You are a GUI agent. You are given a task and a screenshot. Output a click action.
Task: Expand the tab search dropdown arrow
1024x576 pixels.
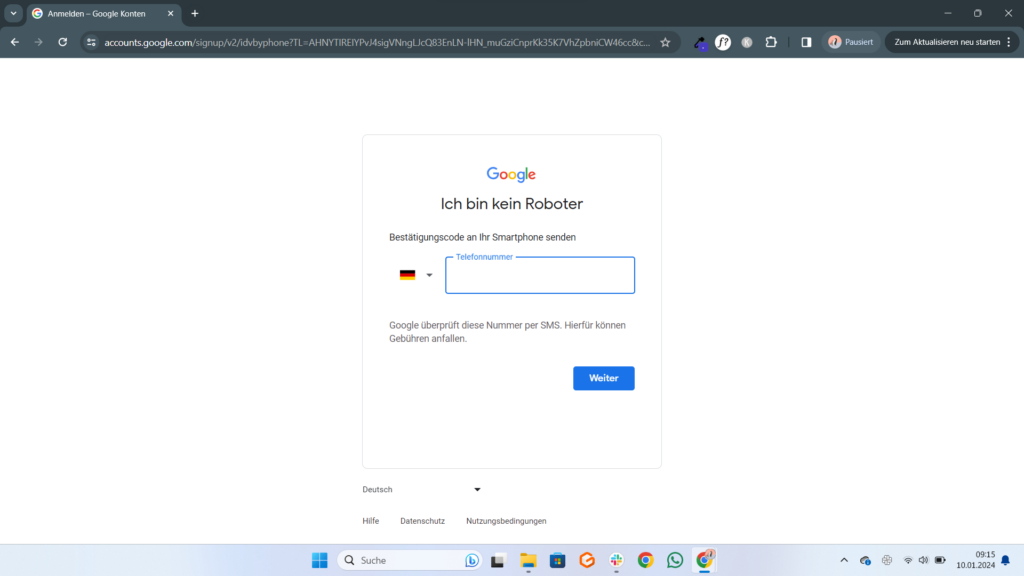14,13
